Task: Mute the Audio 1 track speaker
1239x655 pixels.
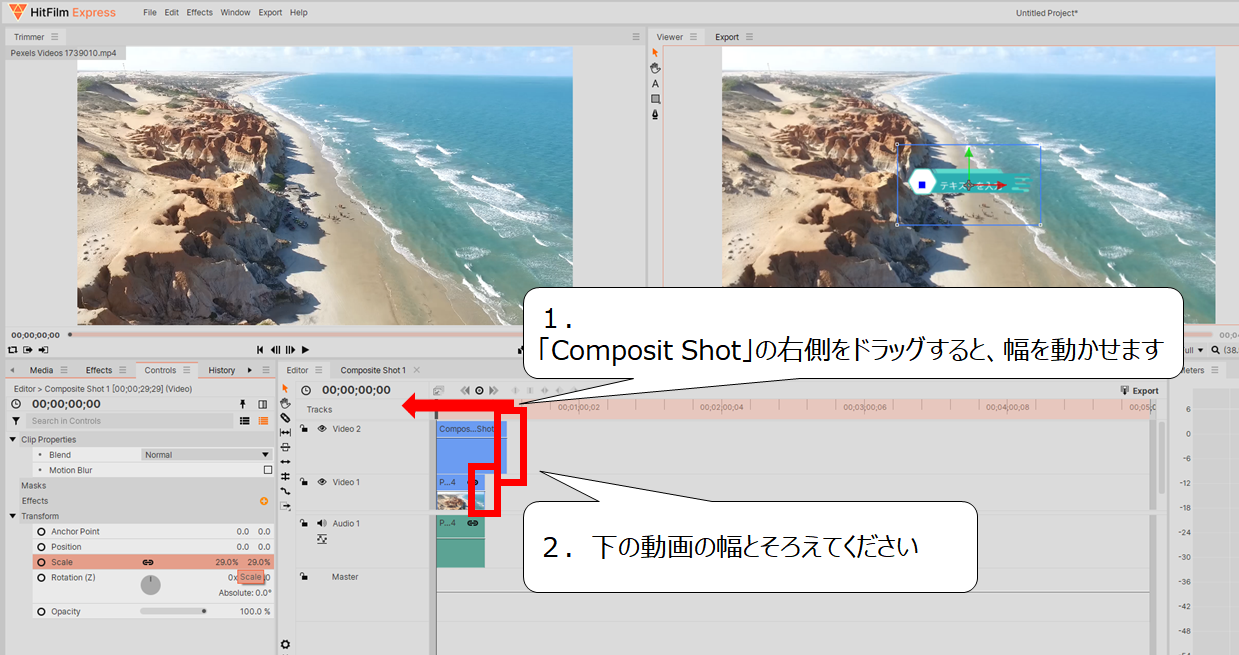Action: coord(322,523)
